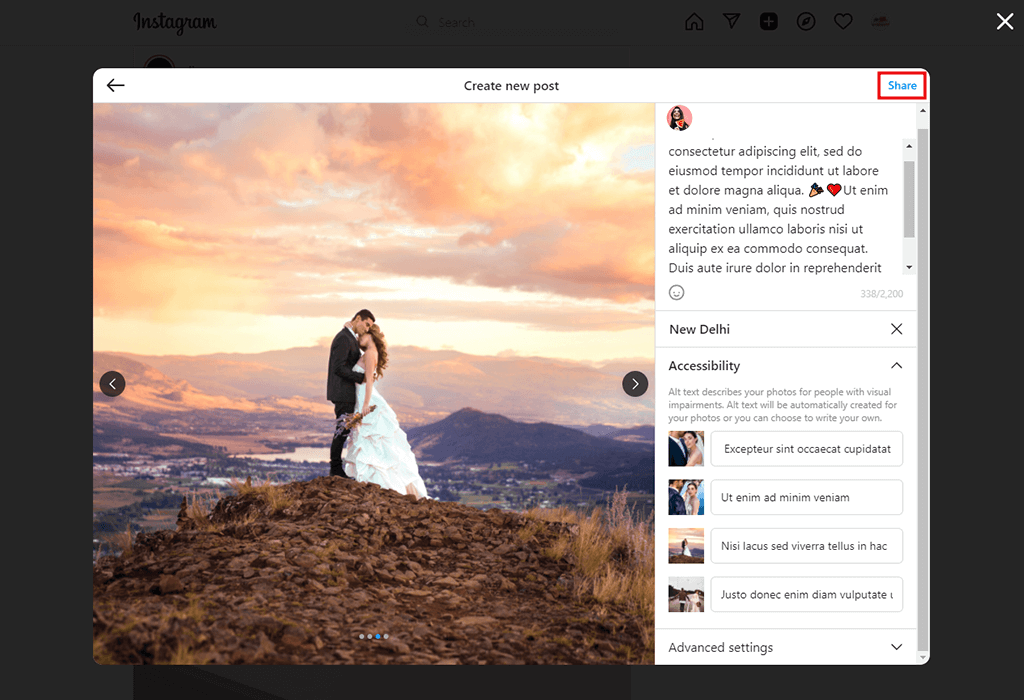The width and height of the screenshot is (1024, 700).
Task: Show the previous photo with left chevron
Action: [112, 384]
